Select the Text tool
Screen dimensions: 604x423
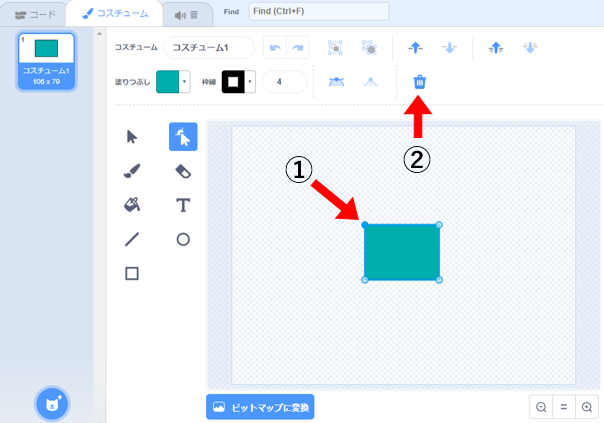click(183, 205)
